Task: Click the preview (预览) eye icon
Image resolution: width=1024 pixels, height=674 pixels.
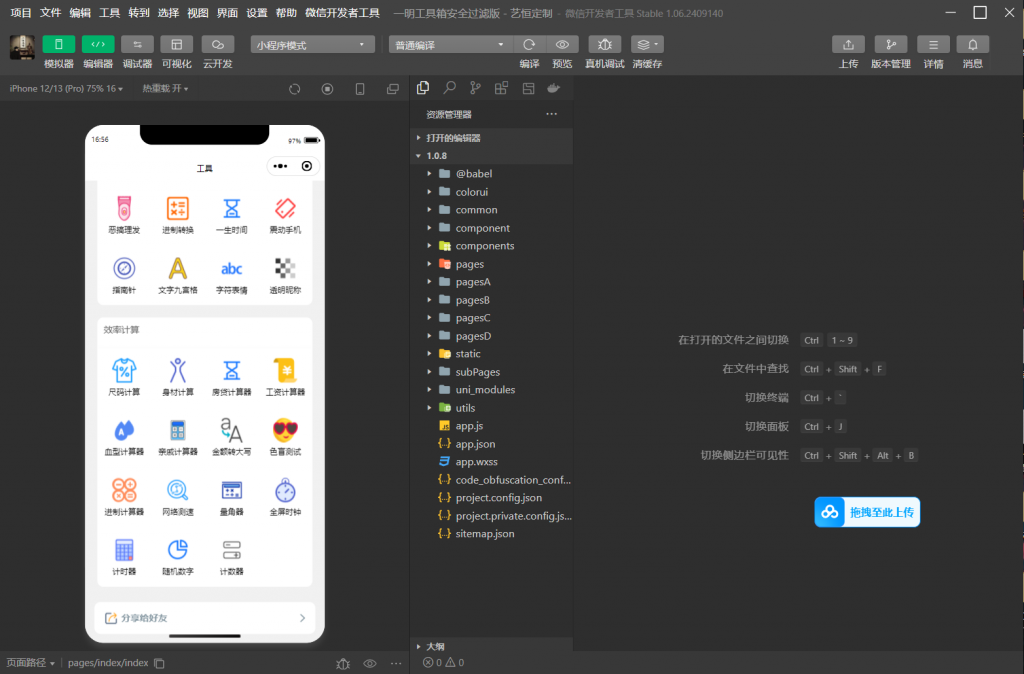Action: [x=562, y=44]
